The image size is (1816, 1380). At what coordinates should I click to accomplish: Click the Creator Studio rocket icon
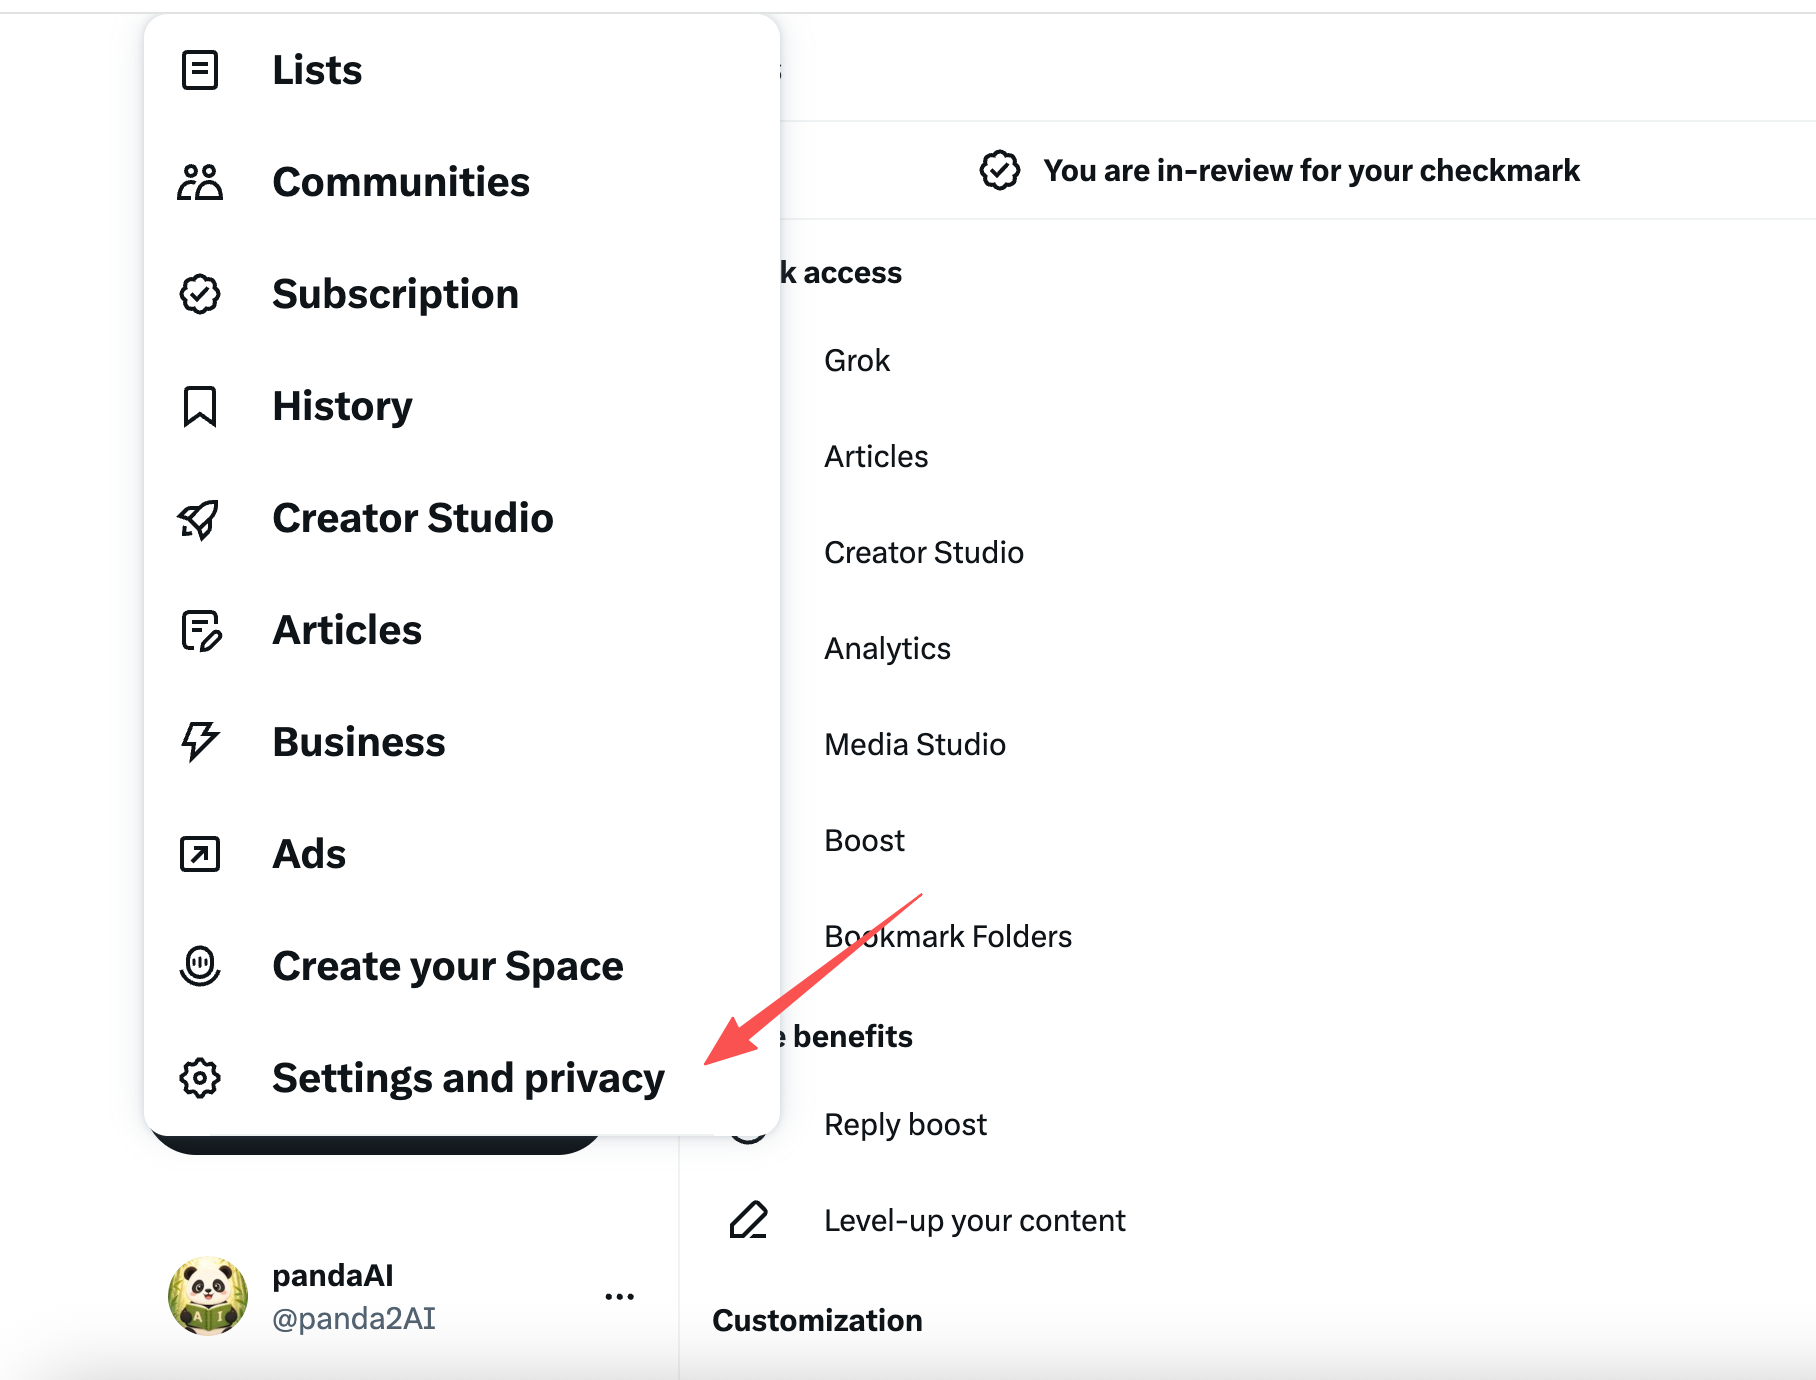coord(200,518)
